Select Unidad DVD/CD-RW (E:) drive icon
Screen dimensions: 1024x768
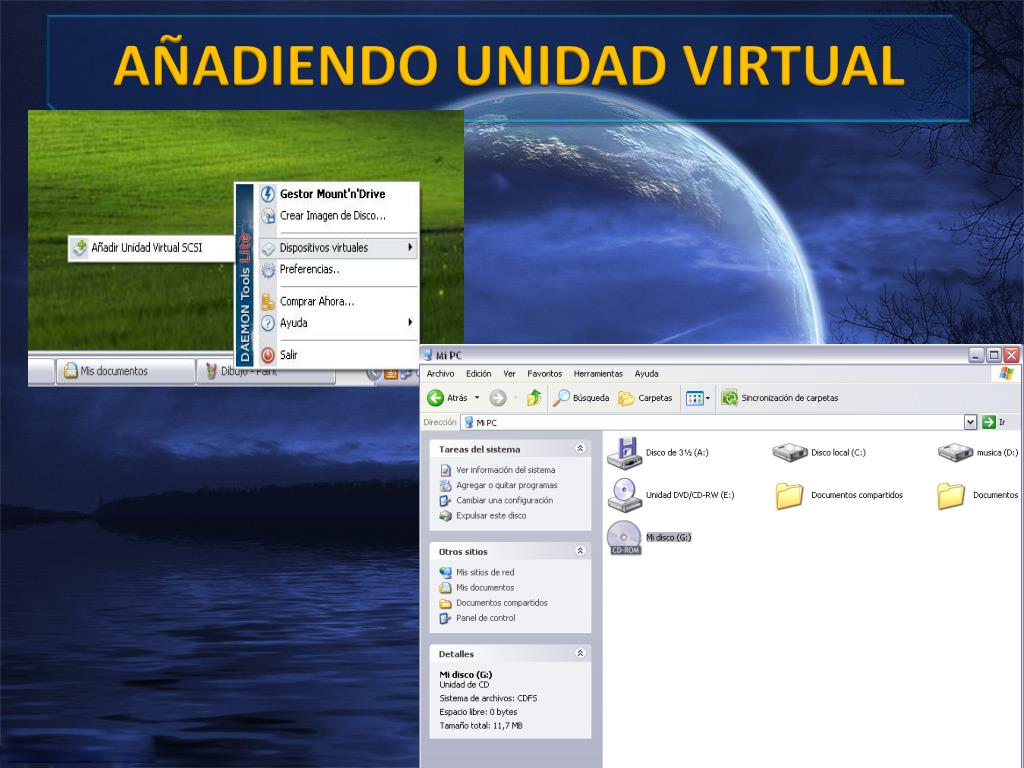coord(625,495)
